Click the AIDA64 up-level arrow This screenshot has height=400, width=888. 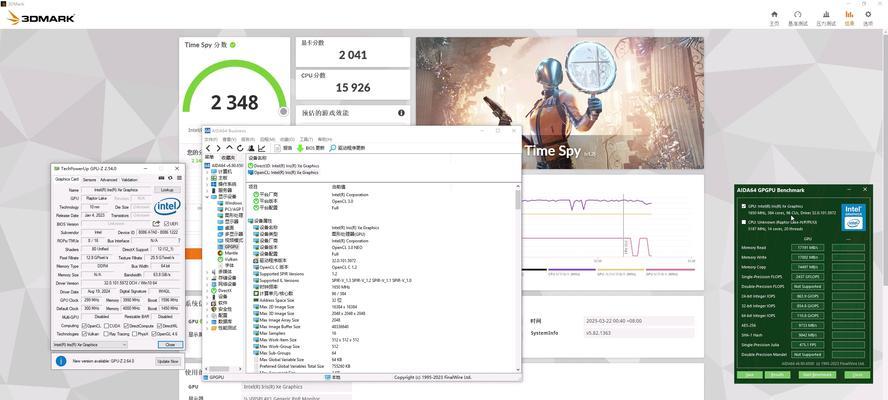click(229, 147)
